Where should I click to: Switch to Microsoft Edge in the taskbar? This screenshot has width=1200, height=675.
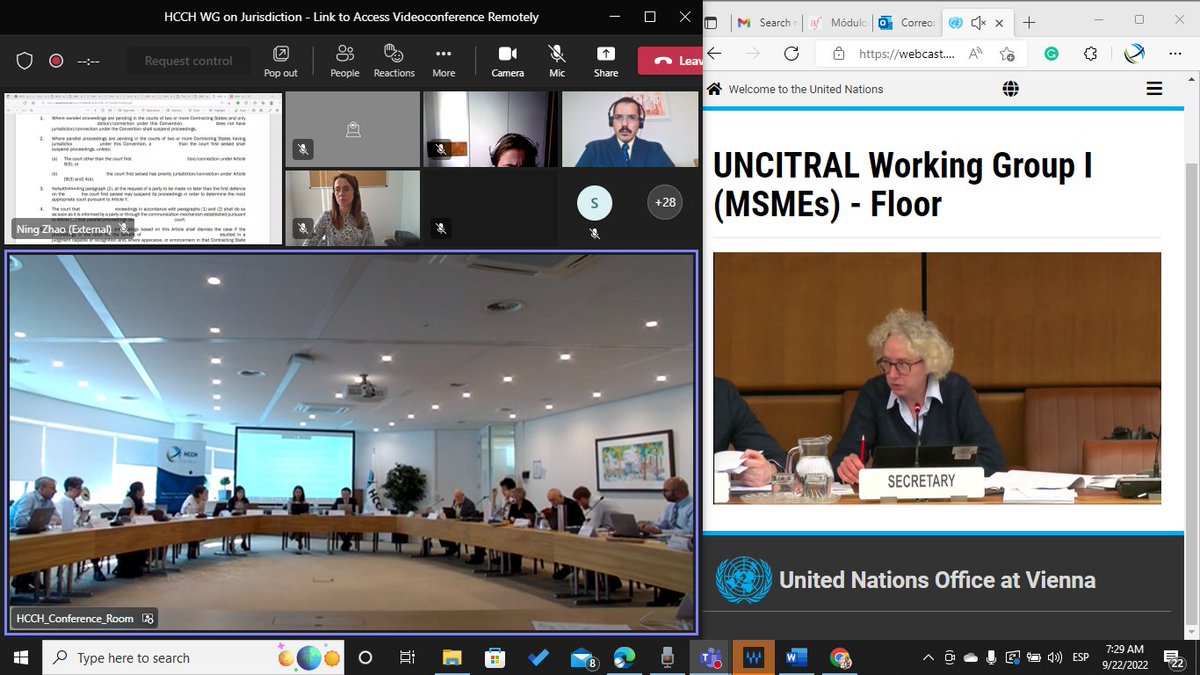tap(624, 657)
